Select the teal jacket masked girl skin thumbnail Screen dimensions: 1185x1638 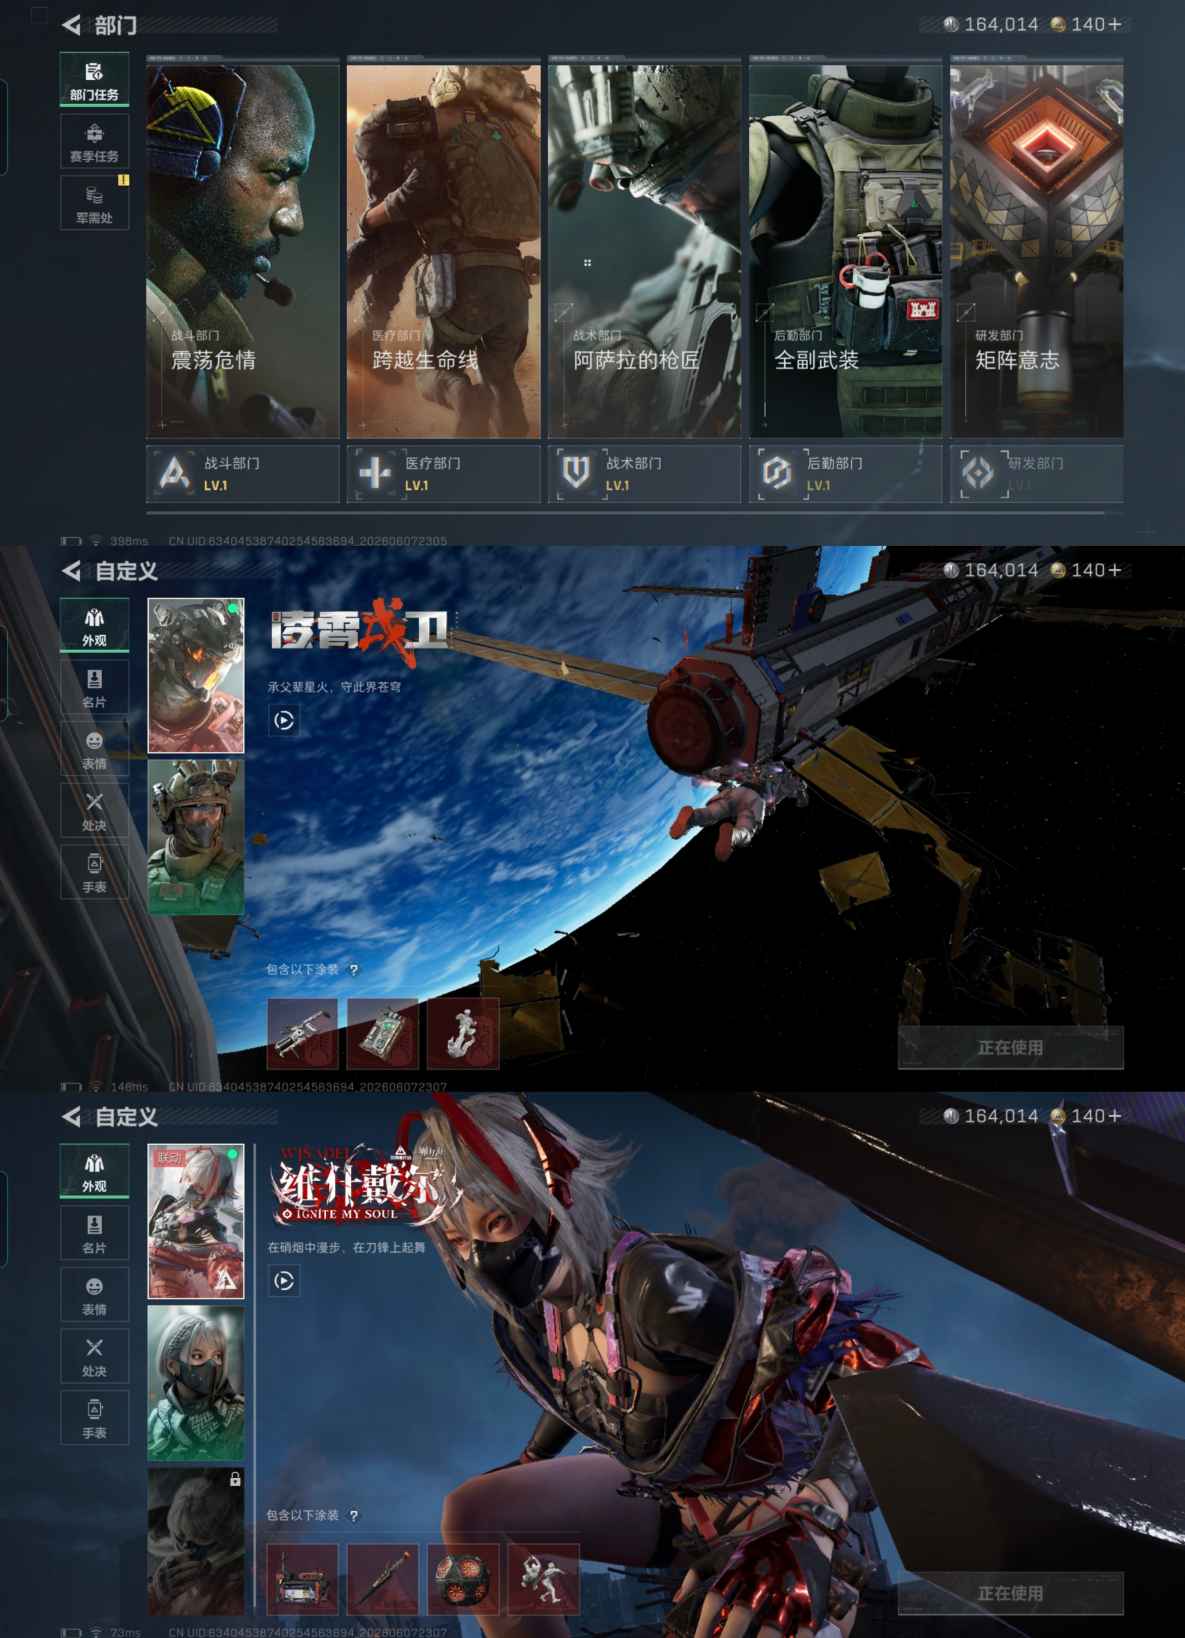point(196,1383)
